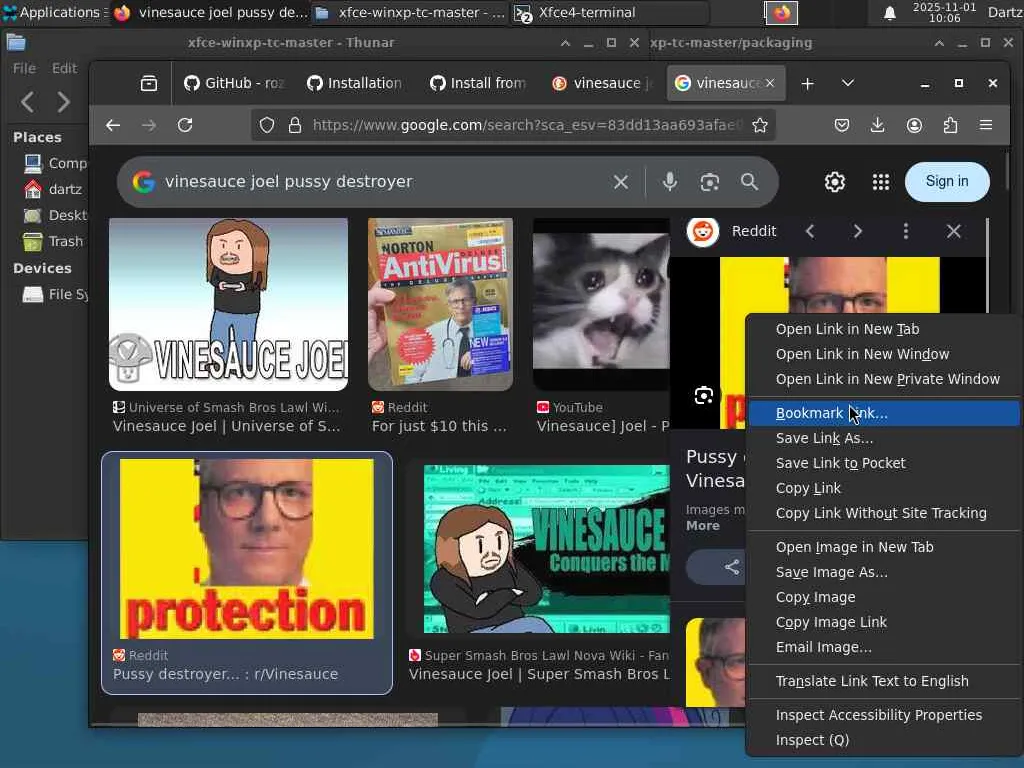Viewport: 1024px width, 768px height.
Task: Open 'Pussy destroyer... : r/Vinesauce' link
Action: [x=225, y=674]
